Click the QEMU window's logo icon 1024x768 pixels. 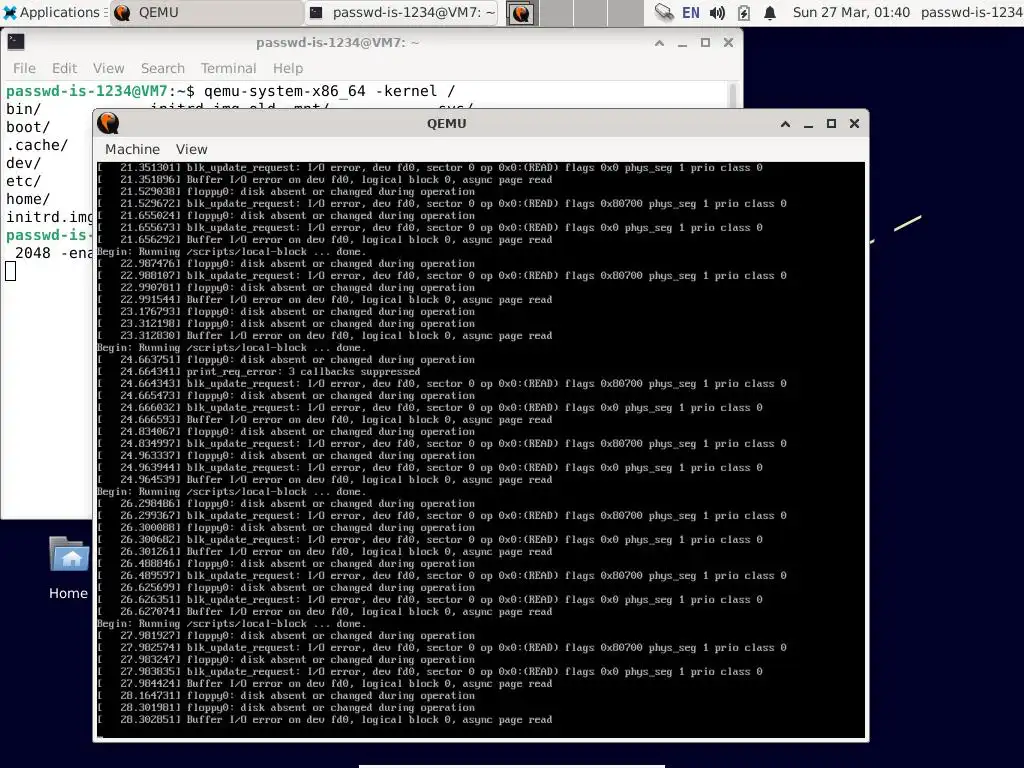[x=108, y=123]
